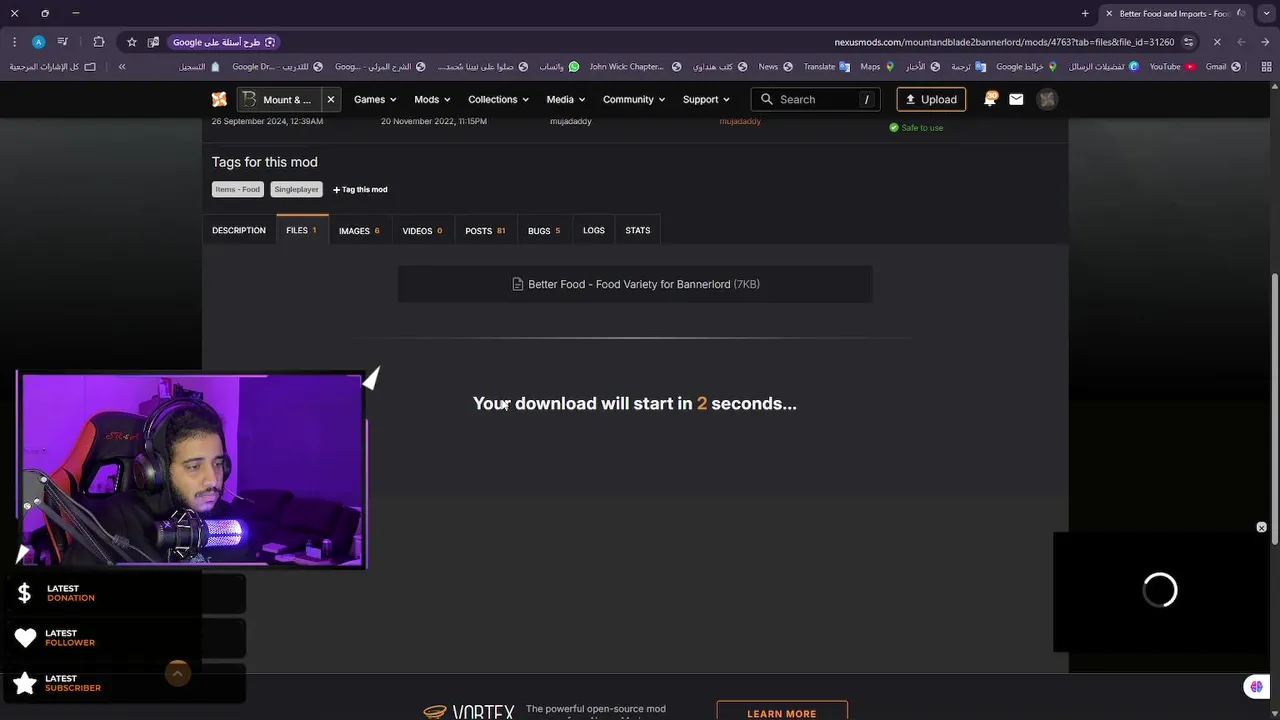
Task: Open the apps grid bookmark icon
Action: pyautogui.click(x=1267, y=67)
